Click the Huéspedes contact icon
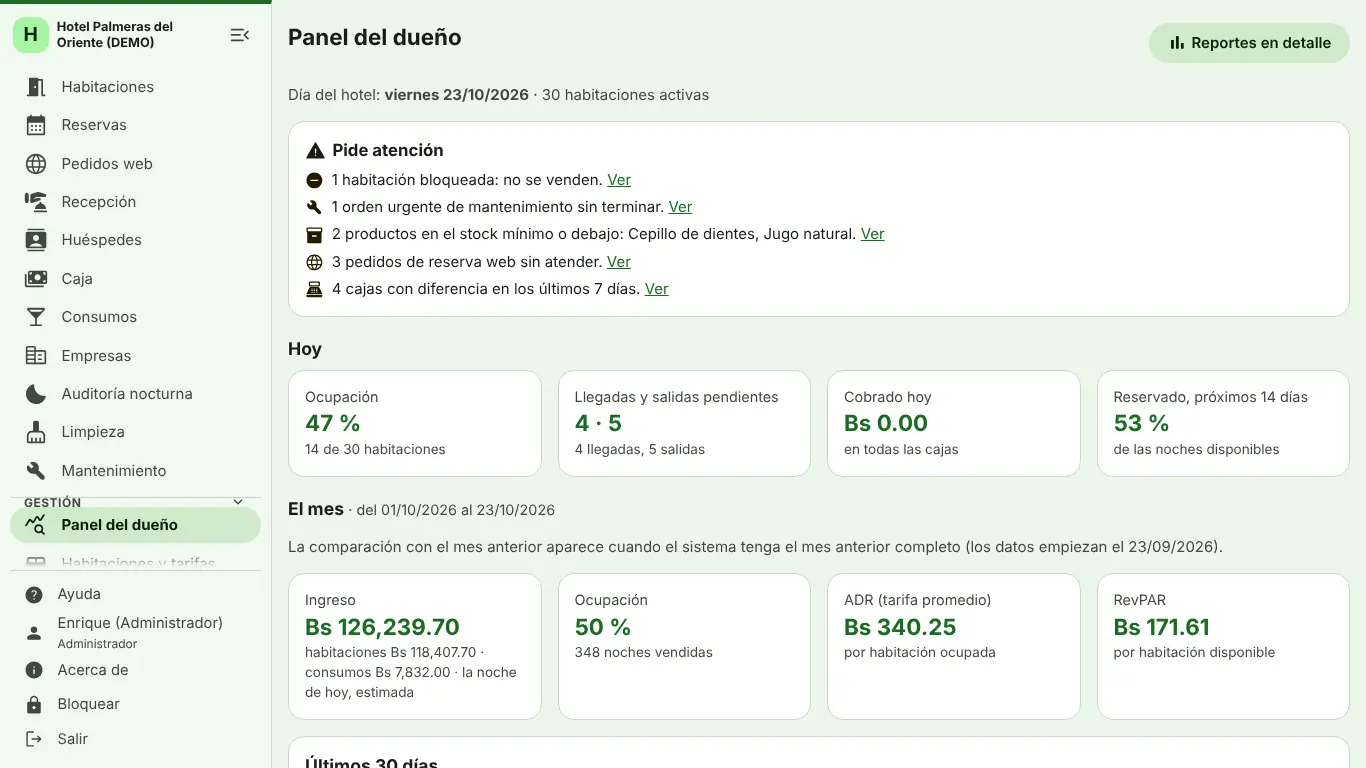The image size is (1366, 768). tap(36, 240)
